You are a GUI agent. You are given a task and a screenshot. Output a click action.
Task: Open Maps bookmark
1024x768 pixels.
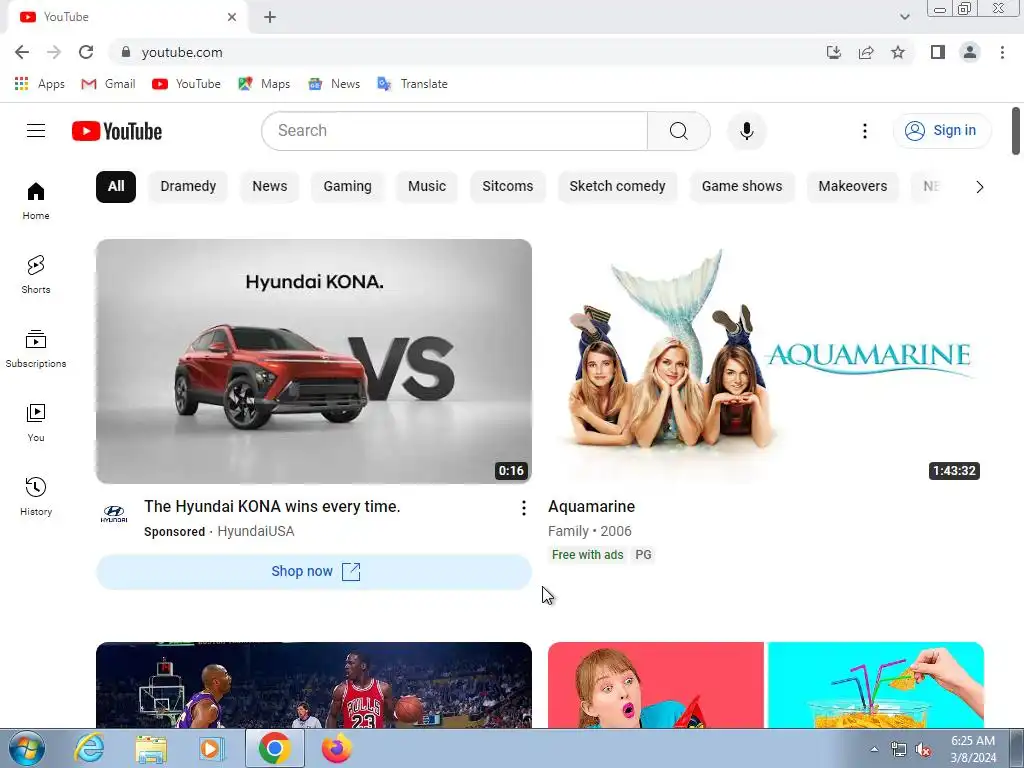coord(264,84)
